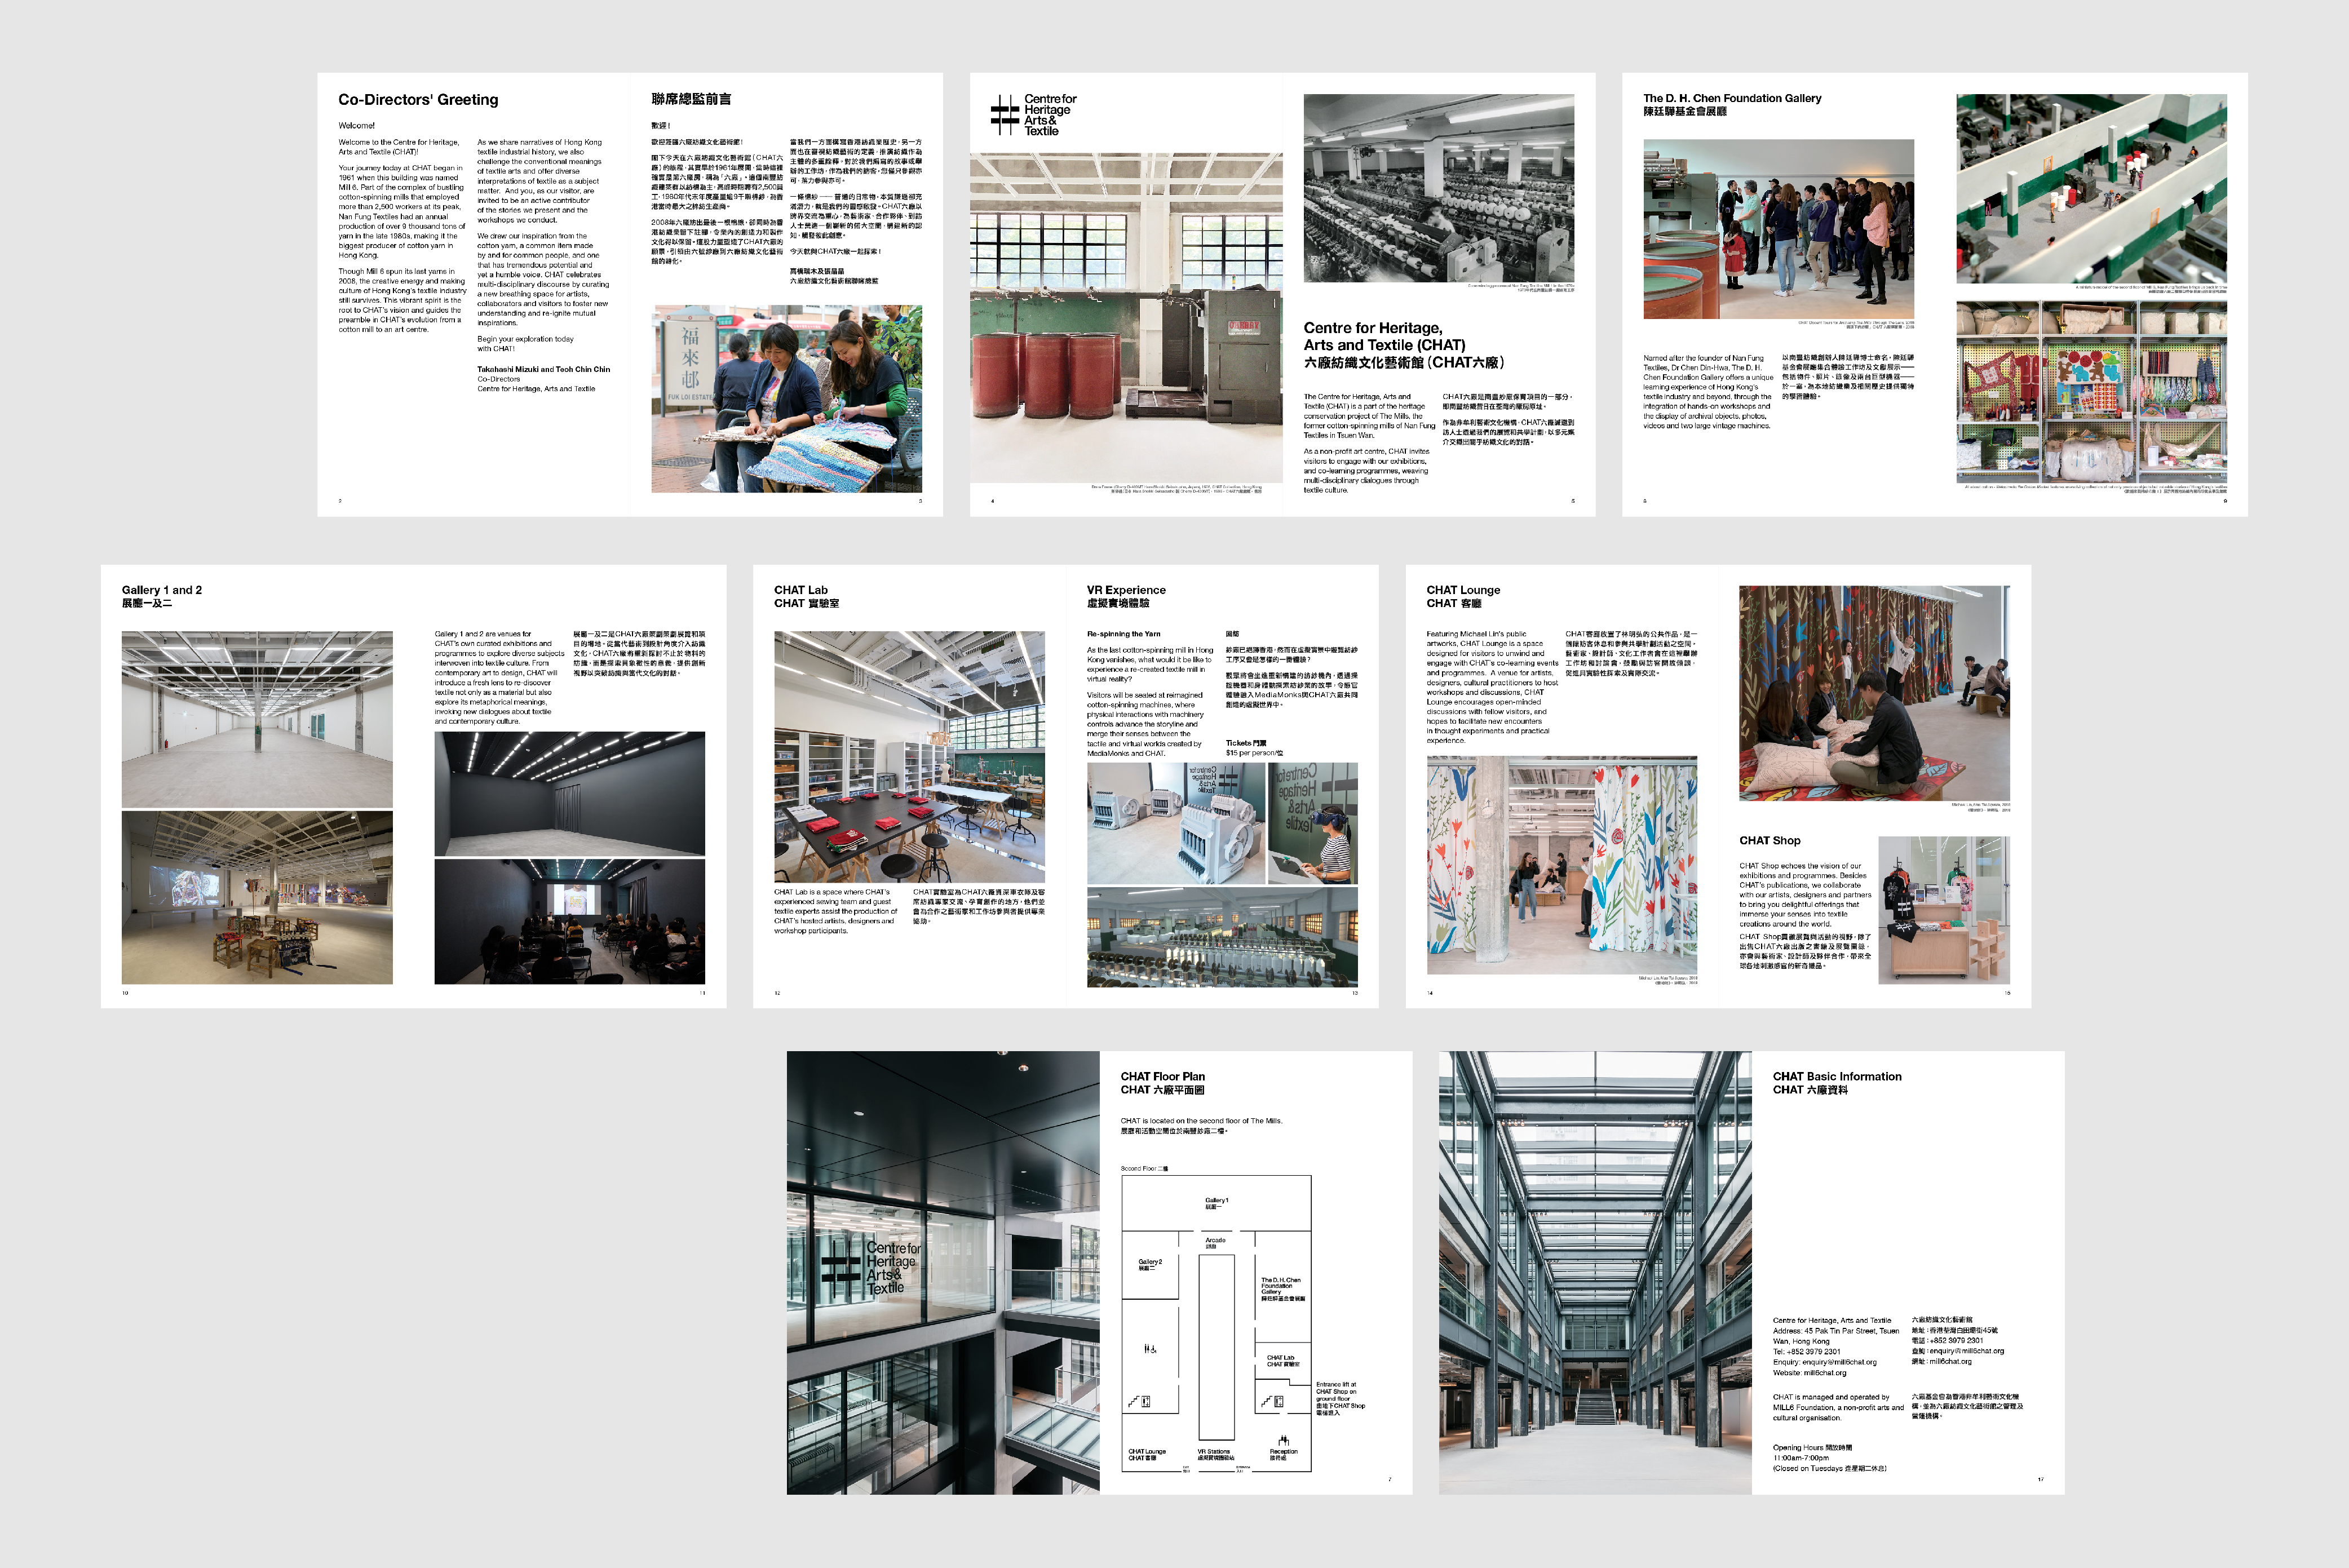Click the left elevator icon on floor plan
The width and height of the screenshot is (2349, 1568).
coord(1146,1402)
